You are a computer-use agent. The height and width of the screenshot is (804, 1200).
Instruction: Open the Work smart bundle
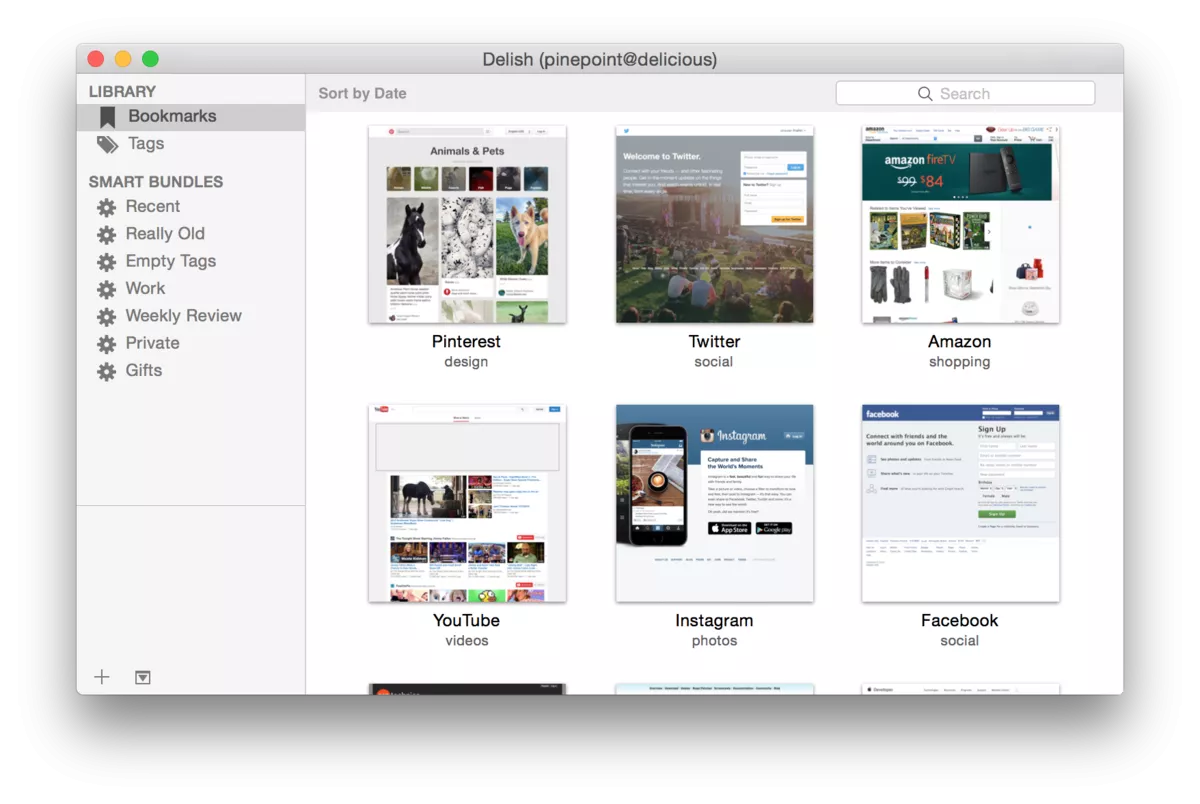point(191,288)
